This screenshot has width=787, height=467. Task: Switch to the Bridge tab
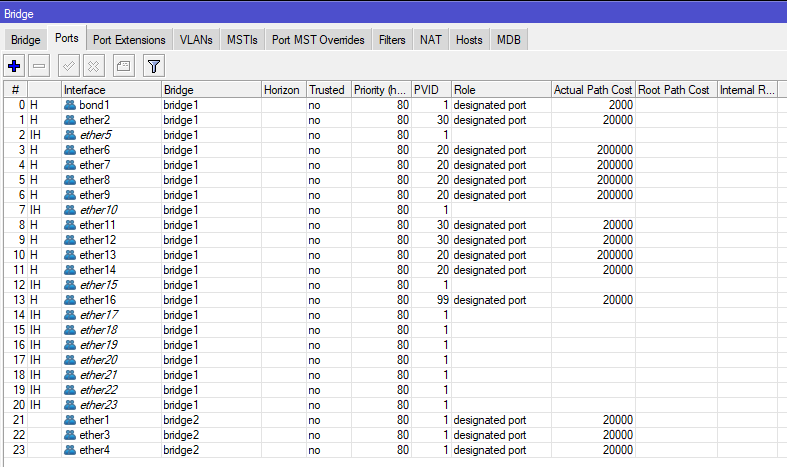point(26,40)
